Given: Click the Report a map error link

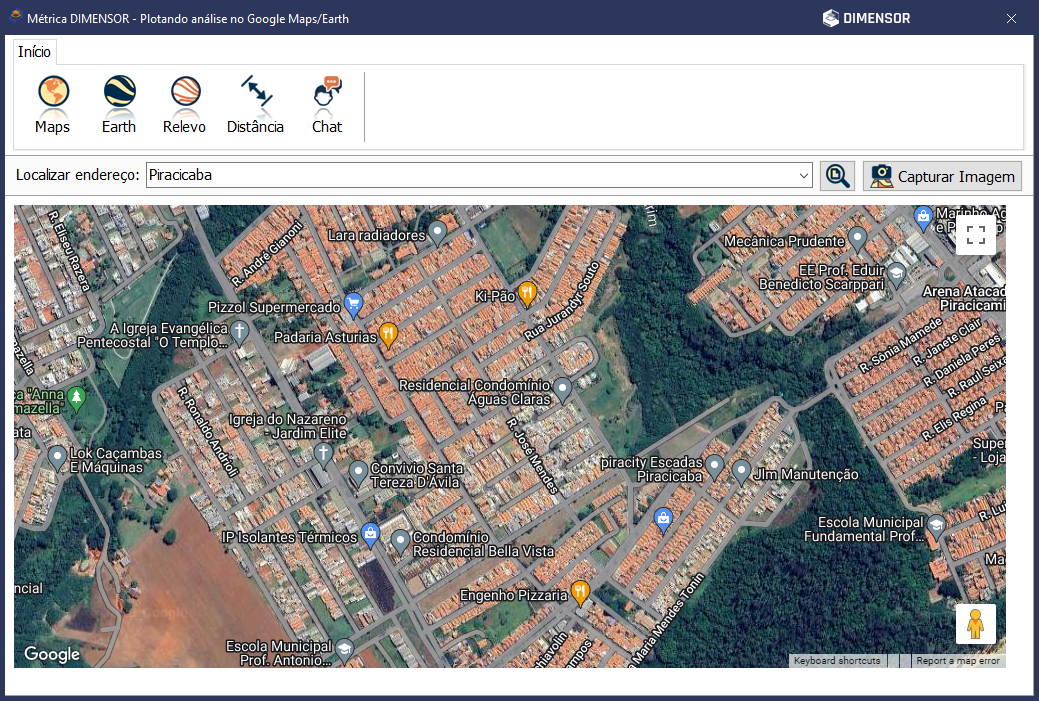Looking at the screenshot, I should (957, 661).
